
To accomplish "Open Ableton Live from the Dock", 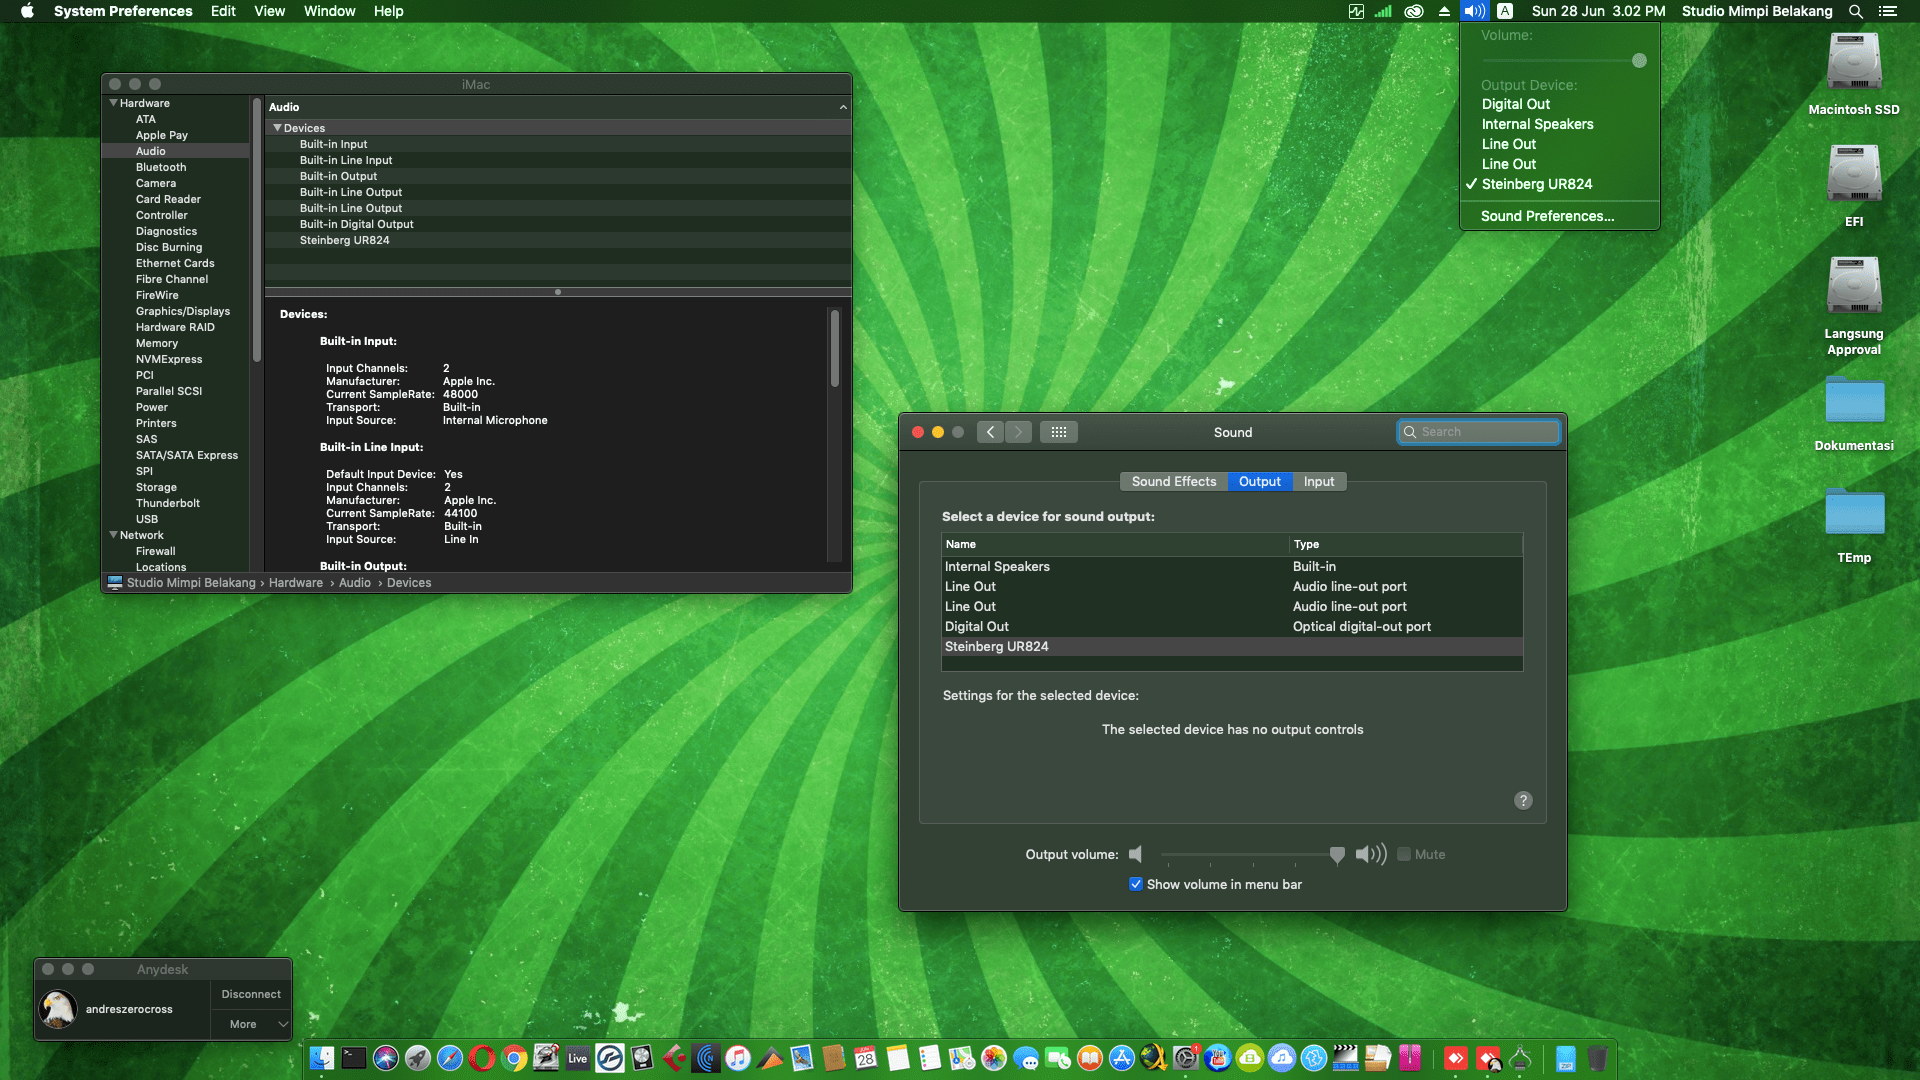I will 578,1058.
